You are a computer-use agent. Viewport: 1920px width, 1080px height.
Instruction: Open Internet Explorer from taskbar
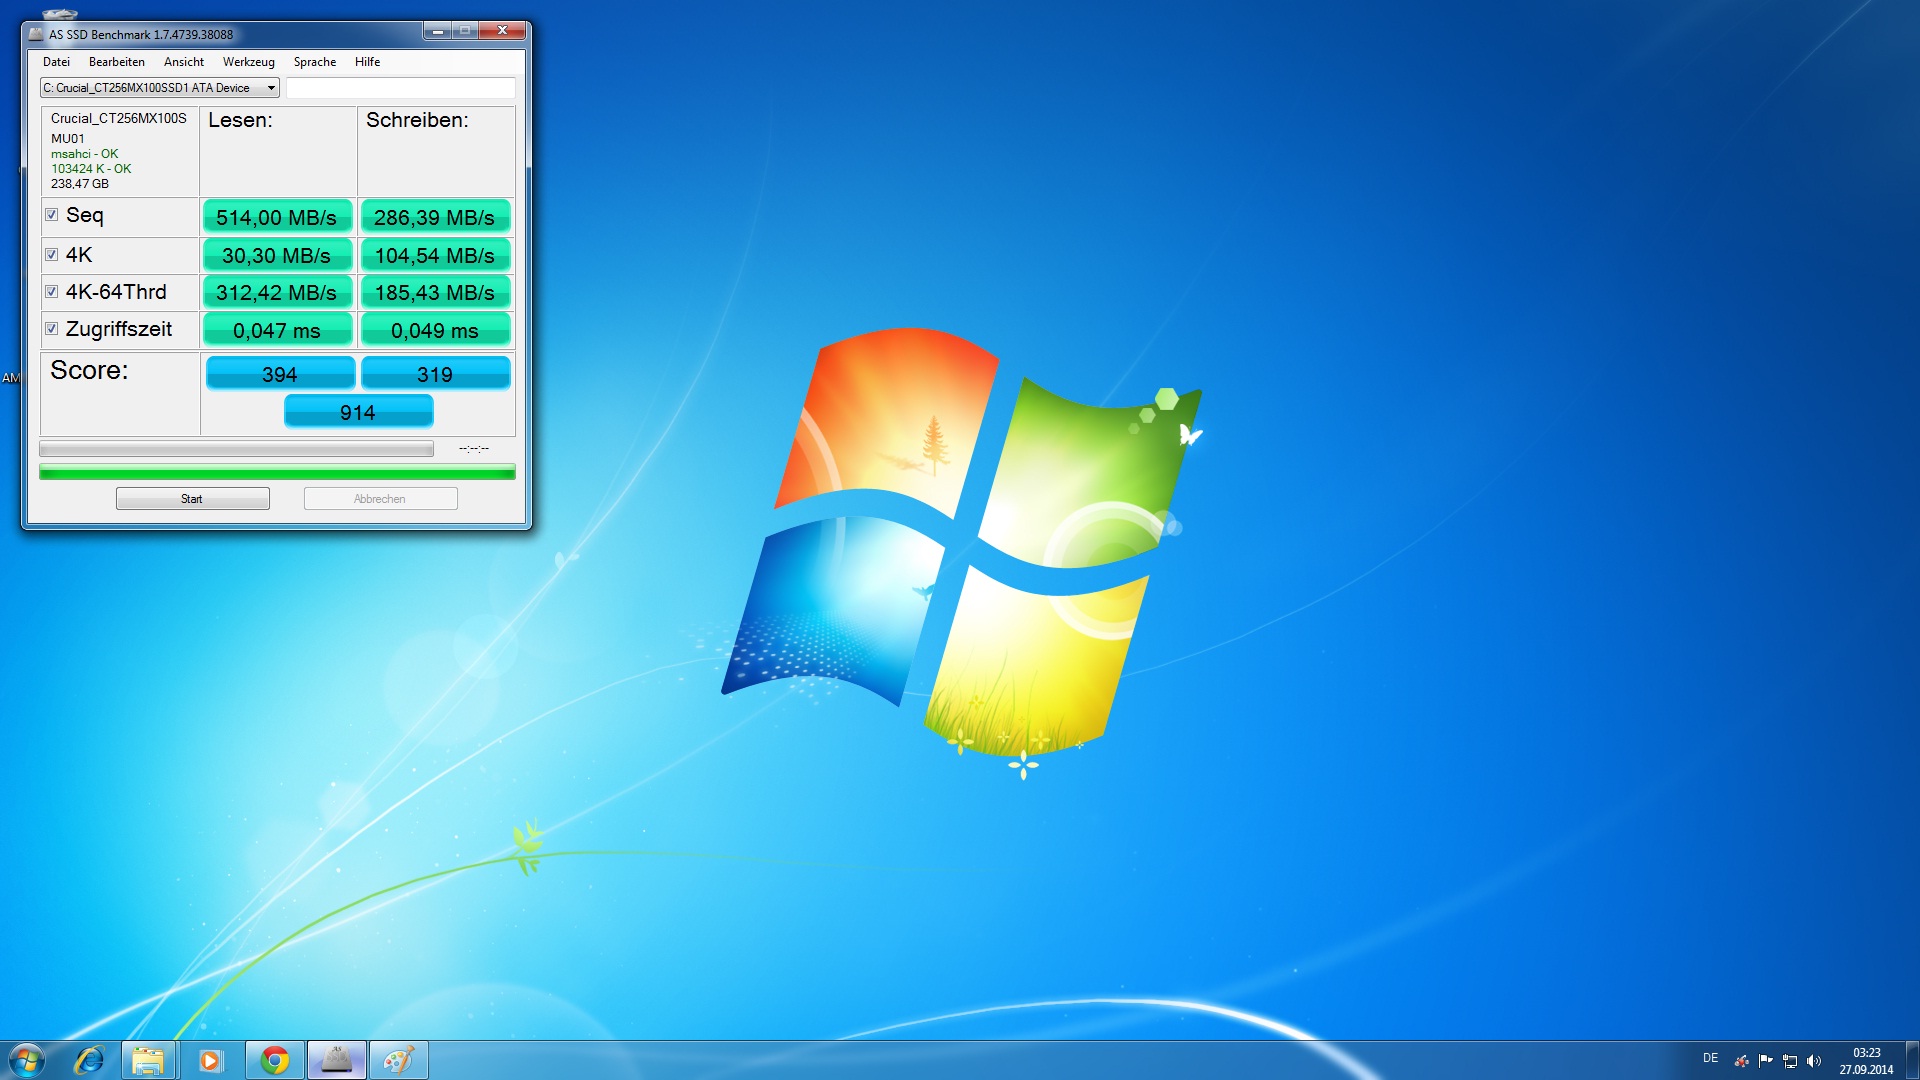[x=89, y=1060]
